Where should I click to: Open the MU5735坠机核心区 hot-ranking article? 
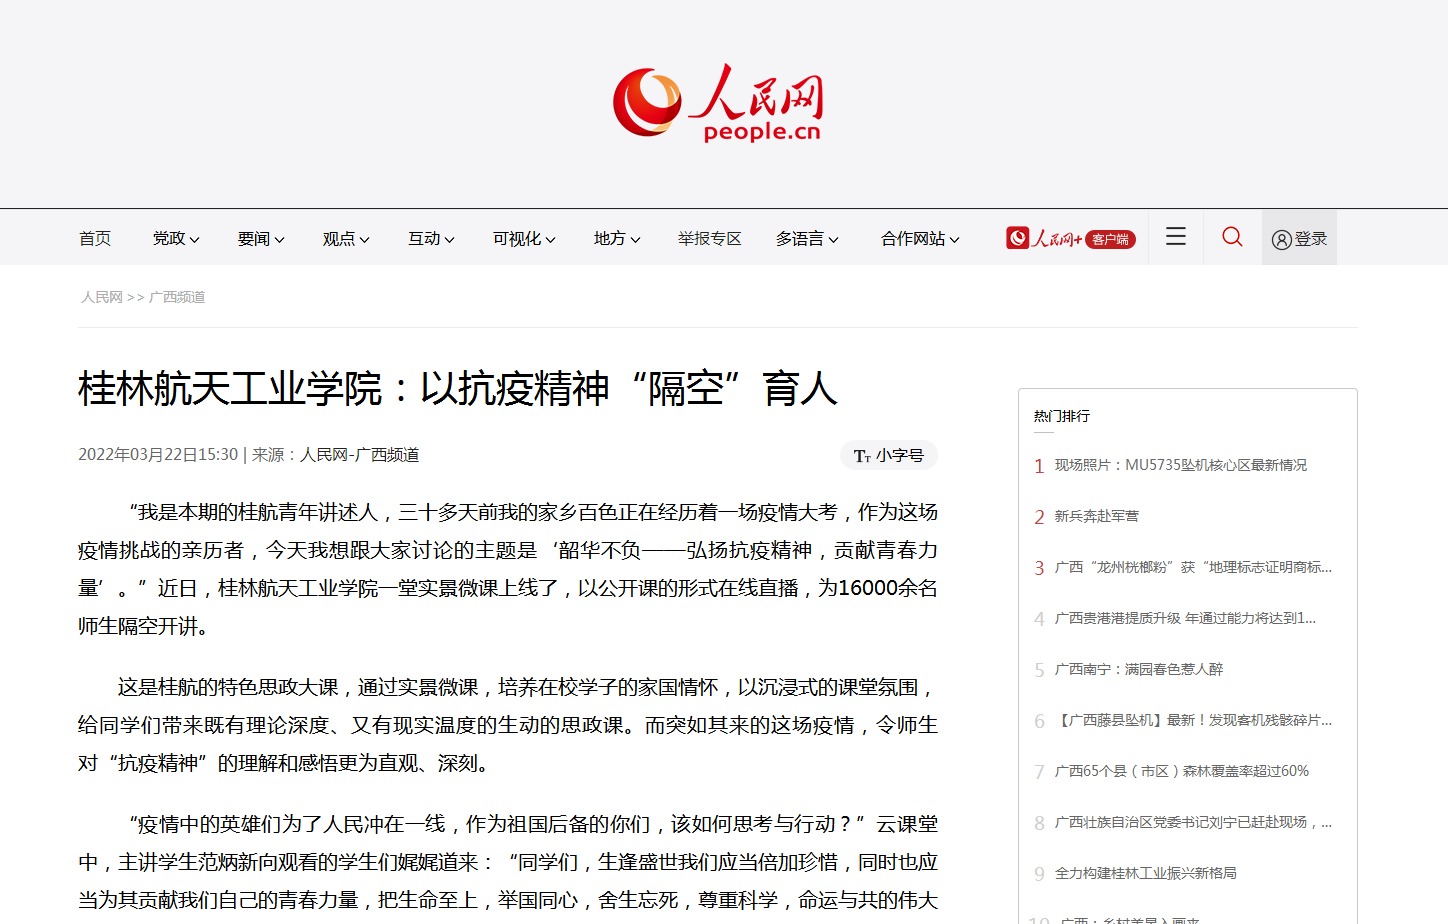pyautogui.click(x=1180, y=465)
